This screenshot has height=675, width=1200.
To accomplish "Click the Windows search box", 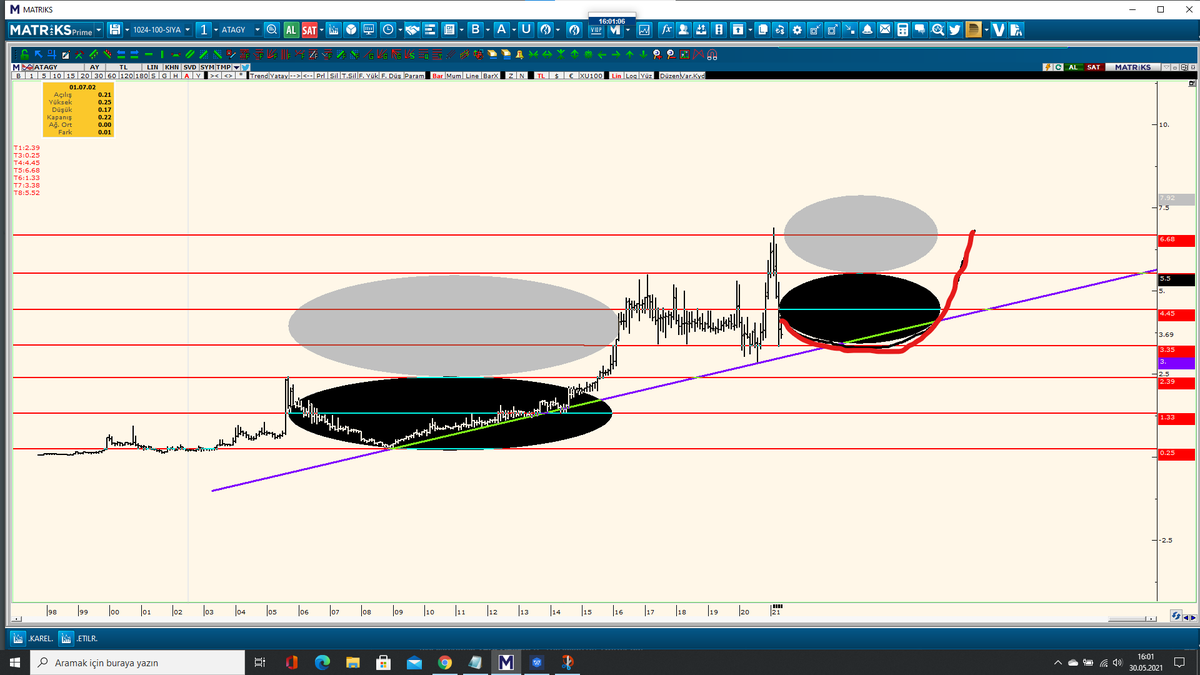I will coord(137,662).
